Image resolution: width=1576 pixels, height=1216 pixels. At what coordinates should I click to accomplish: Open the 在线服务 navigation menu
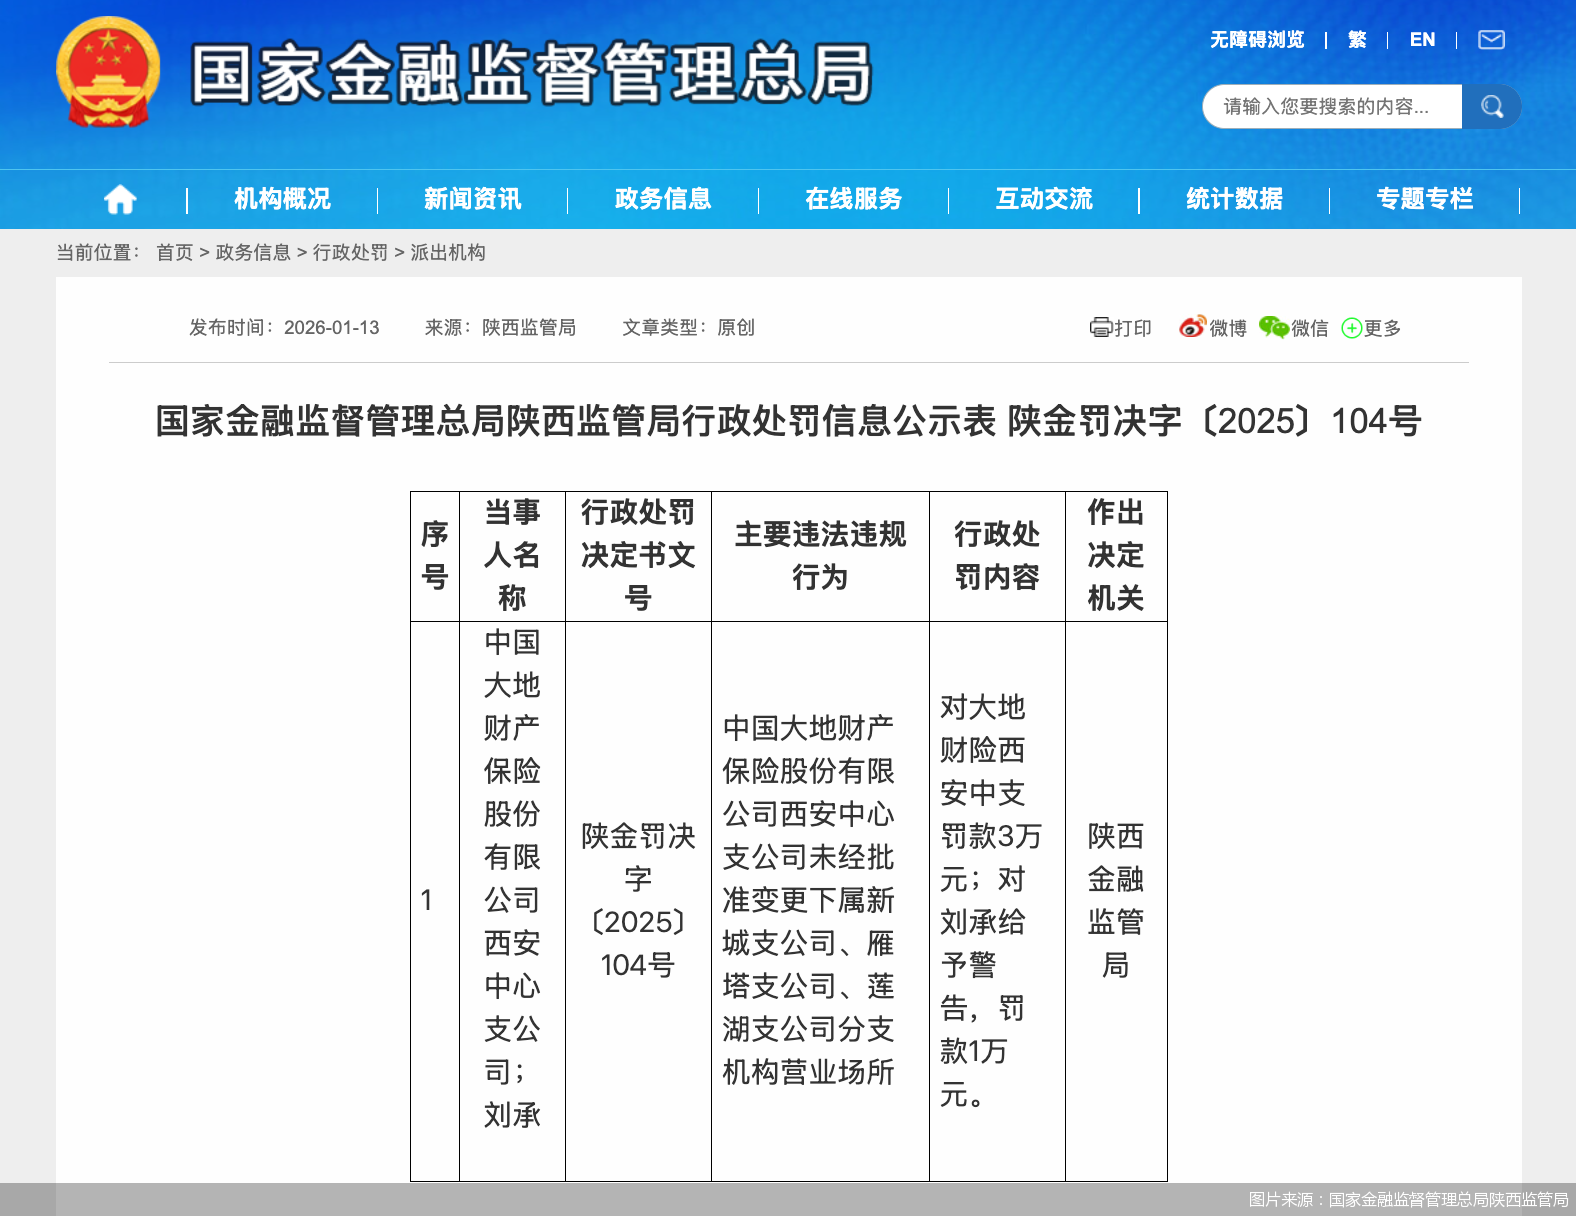(x=853, y=199)
